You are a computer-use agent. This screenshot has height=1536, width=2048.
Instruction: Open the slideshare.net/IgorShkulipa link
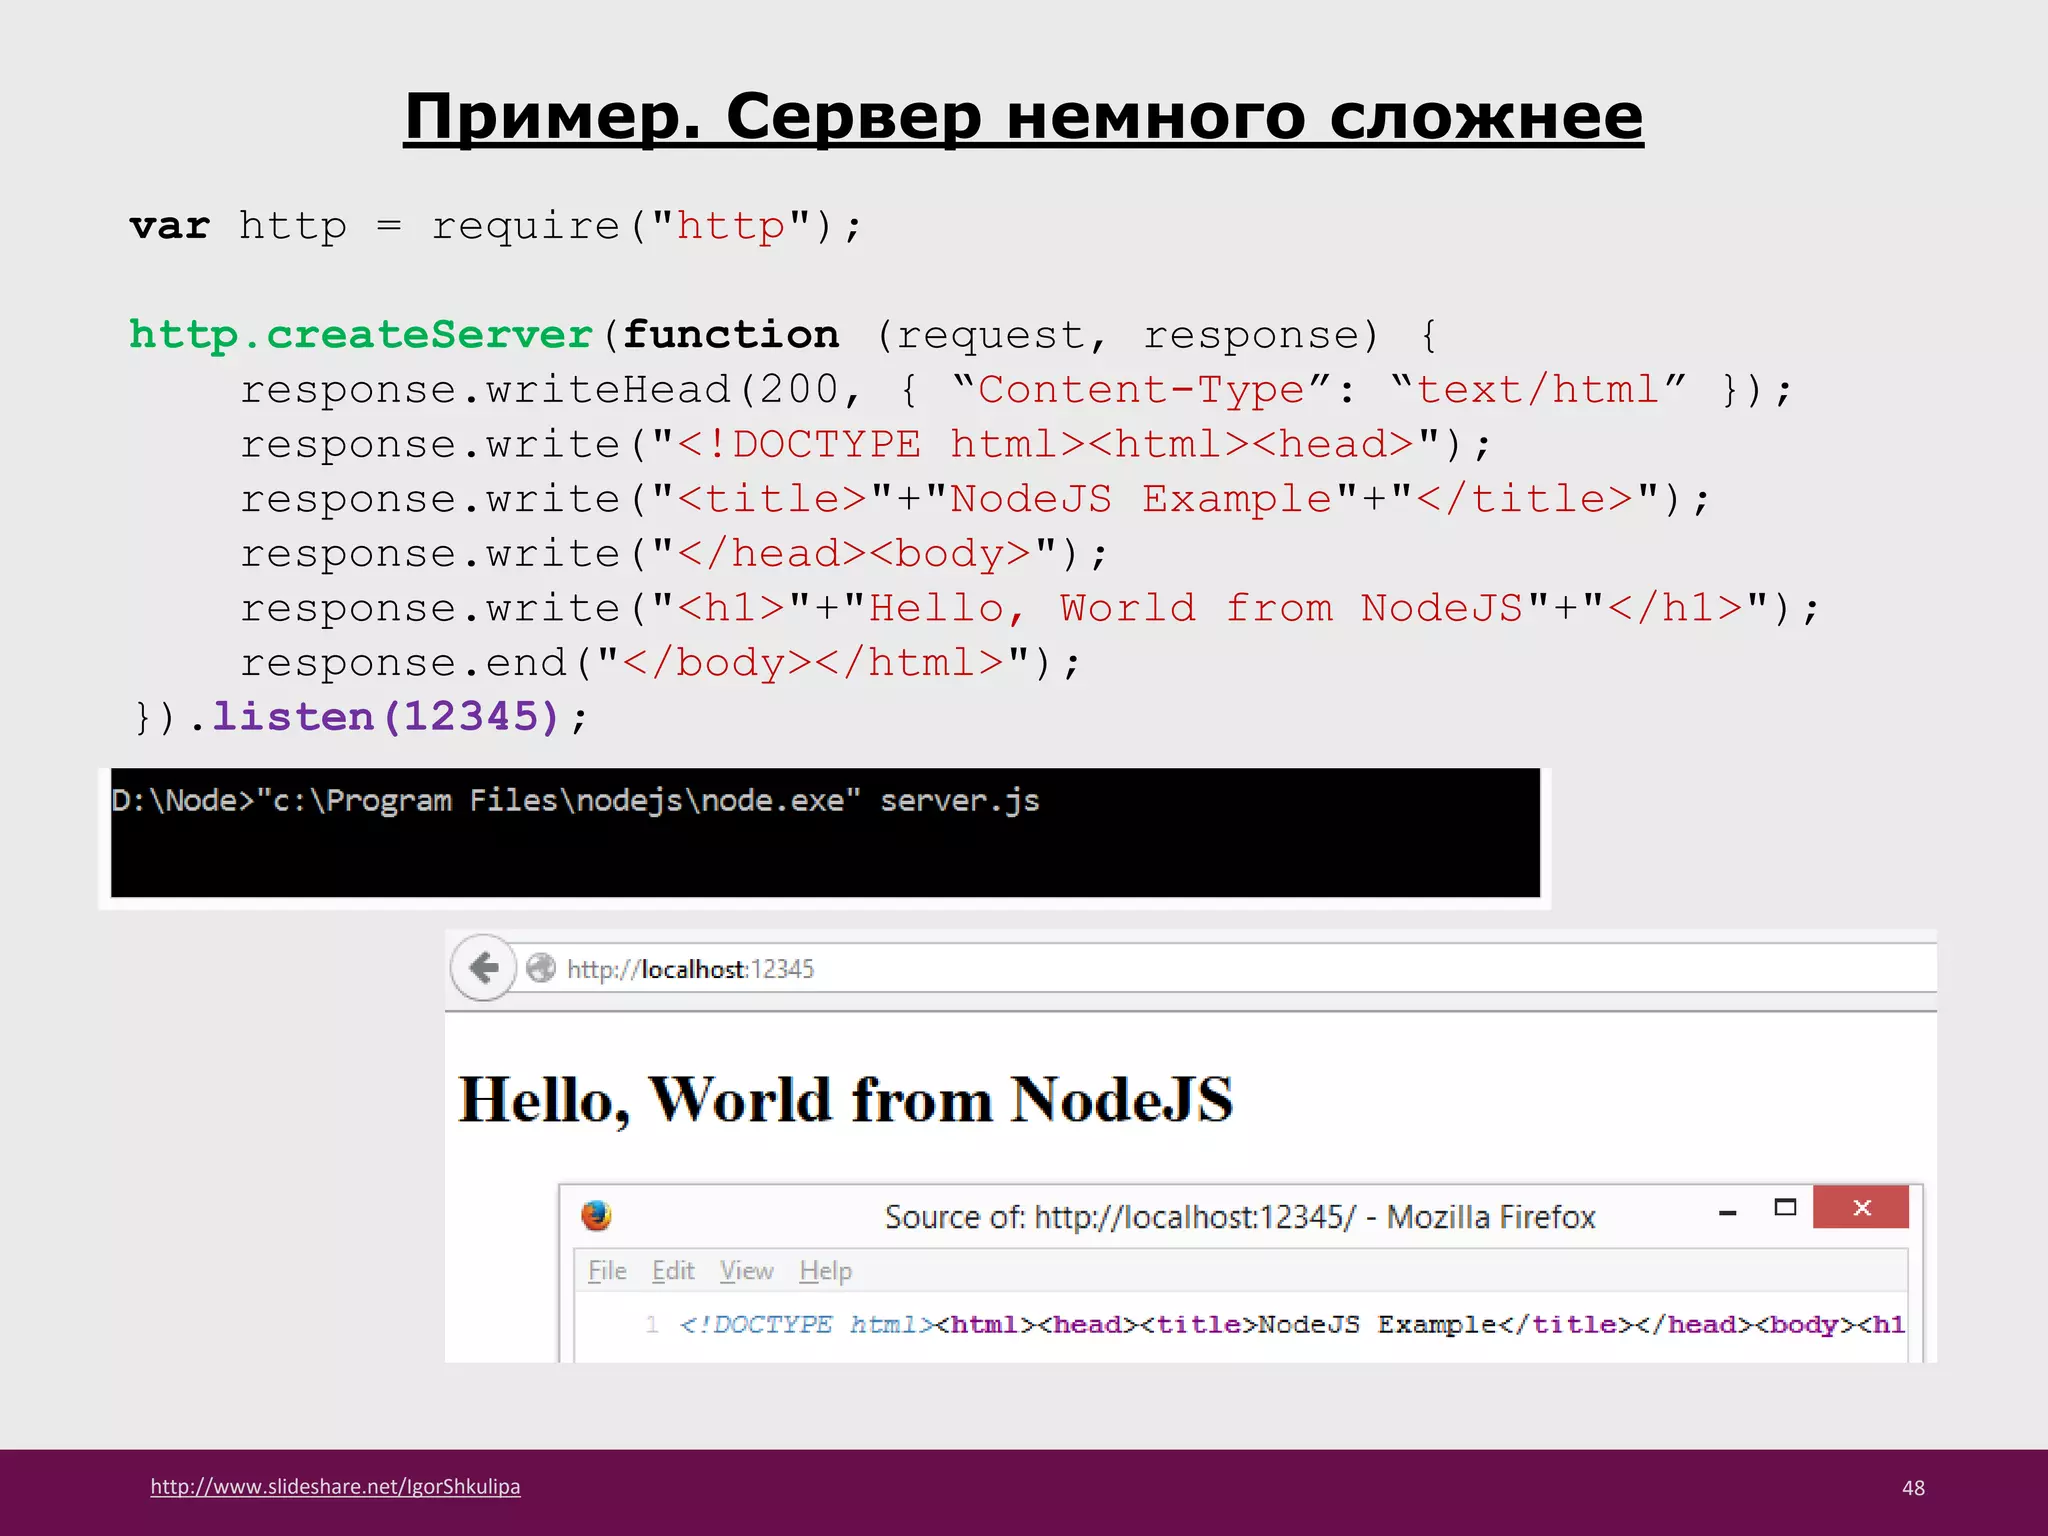coord(335,1486)
